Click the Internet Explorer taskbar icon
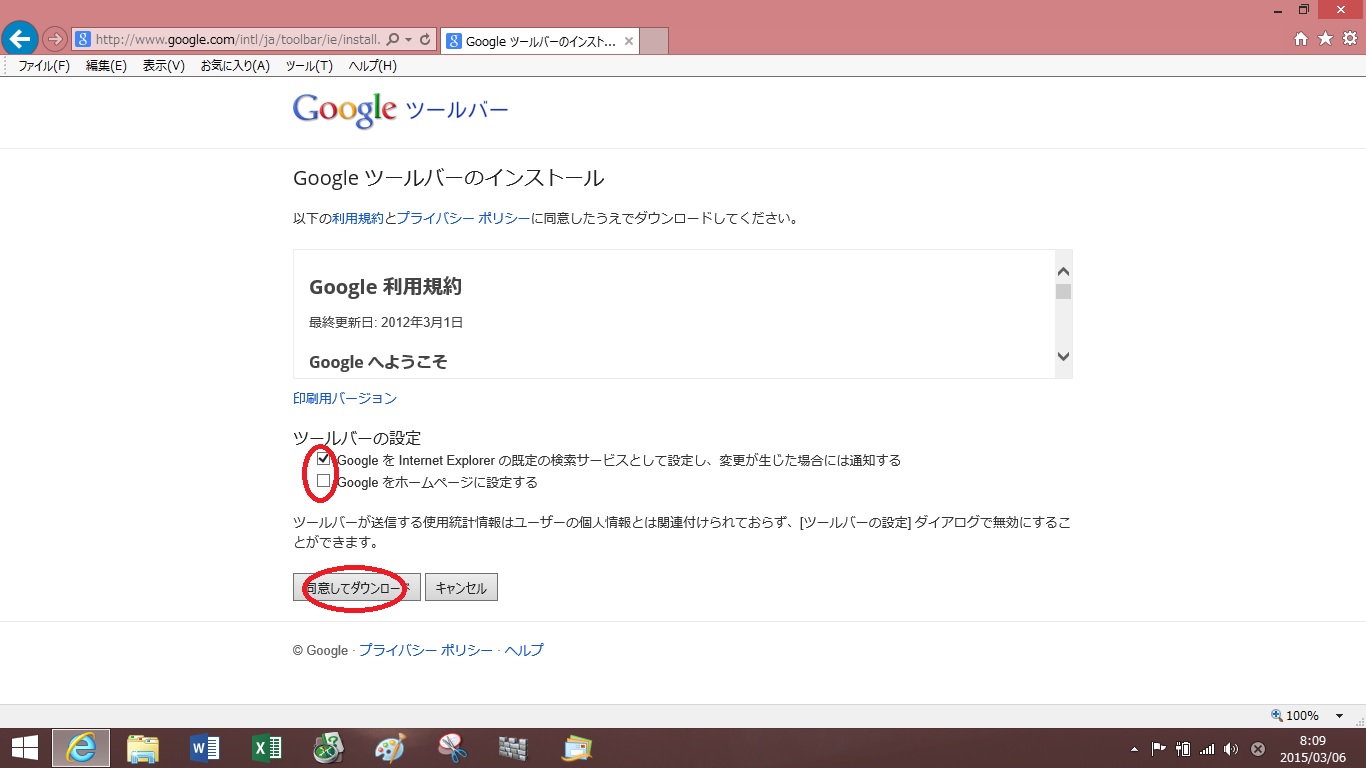Screen dimensions: 1366x768 click(x=81, y=748)
